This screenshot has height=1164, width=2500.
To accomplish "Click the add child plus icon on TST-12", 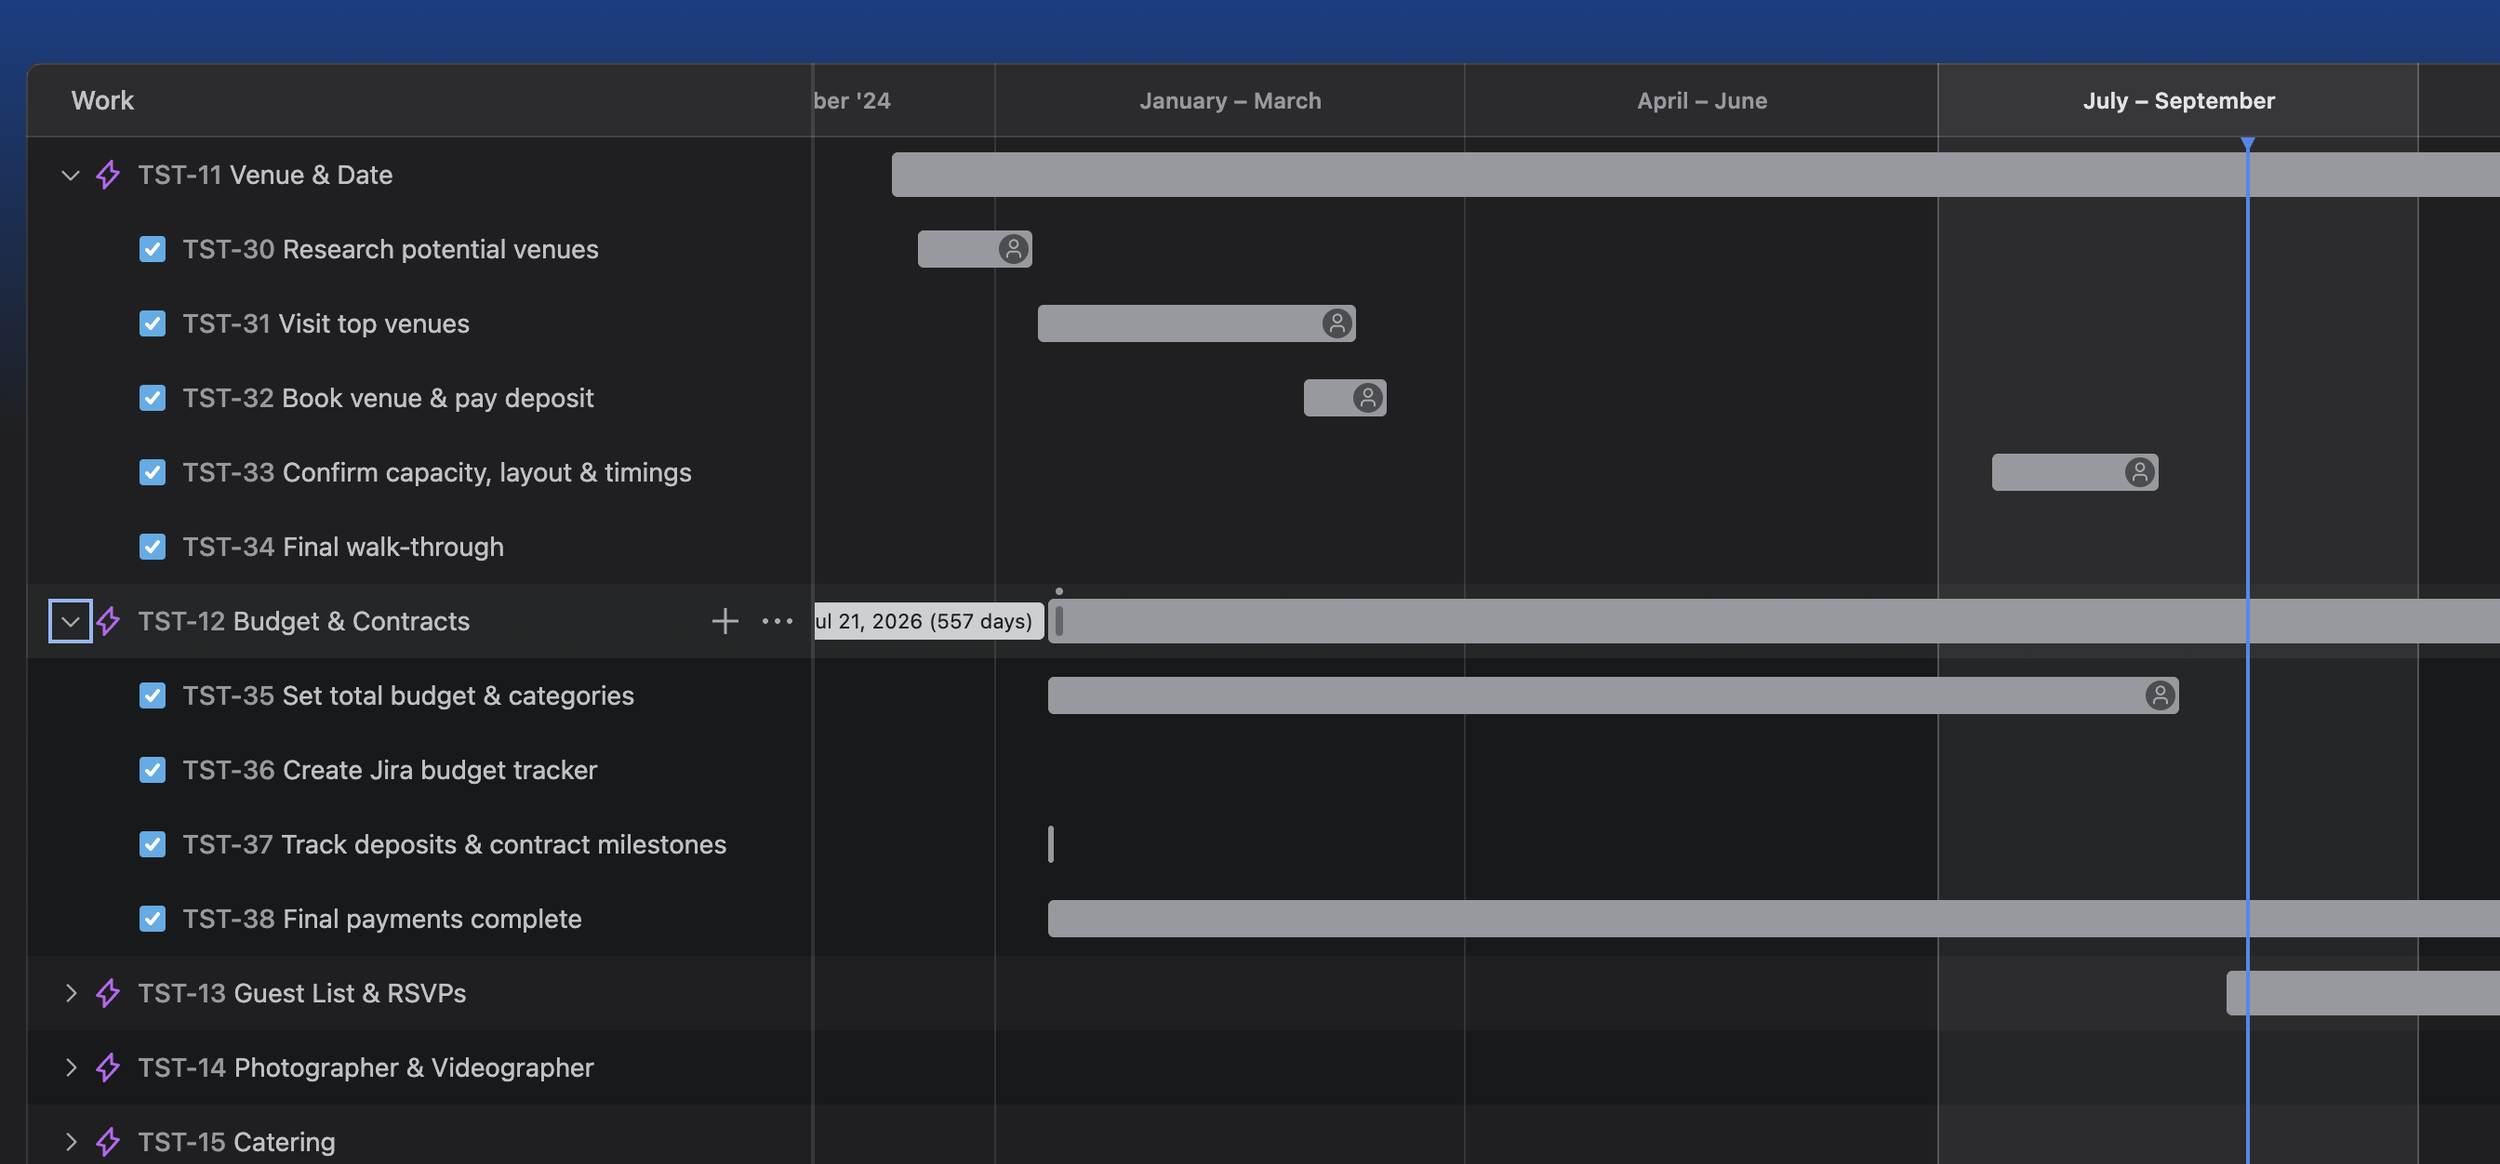I will coord(725,621).
